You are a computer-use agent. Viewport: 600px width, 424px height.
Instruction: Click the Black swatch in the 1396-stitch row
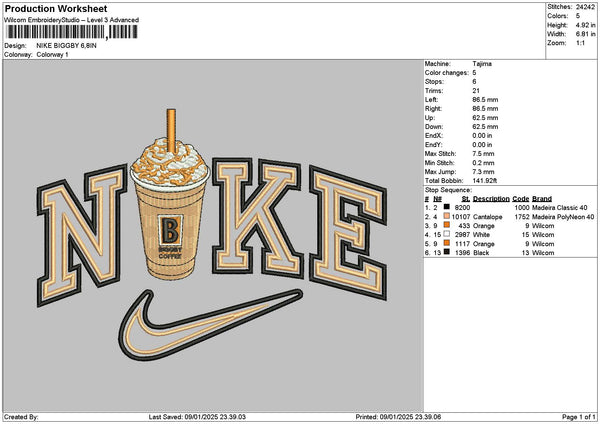447,252
